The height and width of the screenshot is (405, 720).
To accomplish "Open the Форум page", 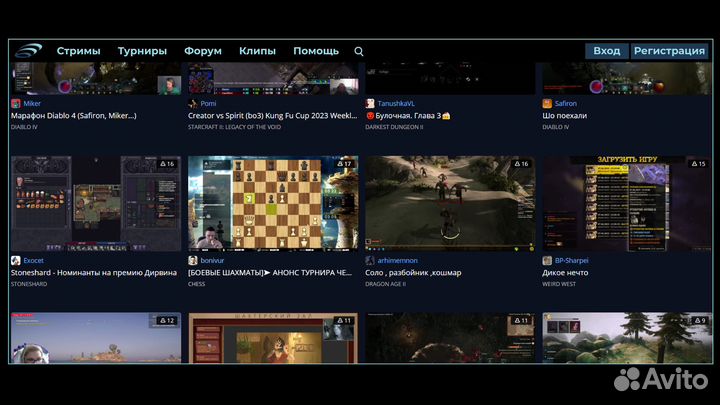I will click(203, 51).
